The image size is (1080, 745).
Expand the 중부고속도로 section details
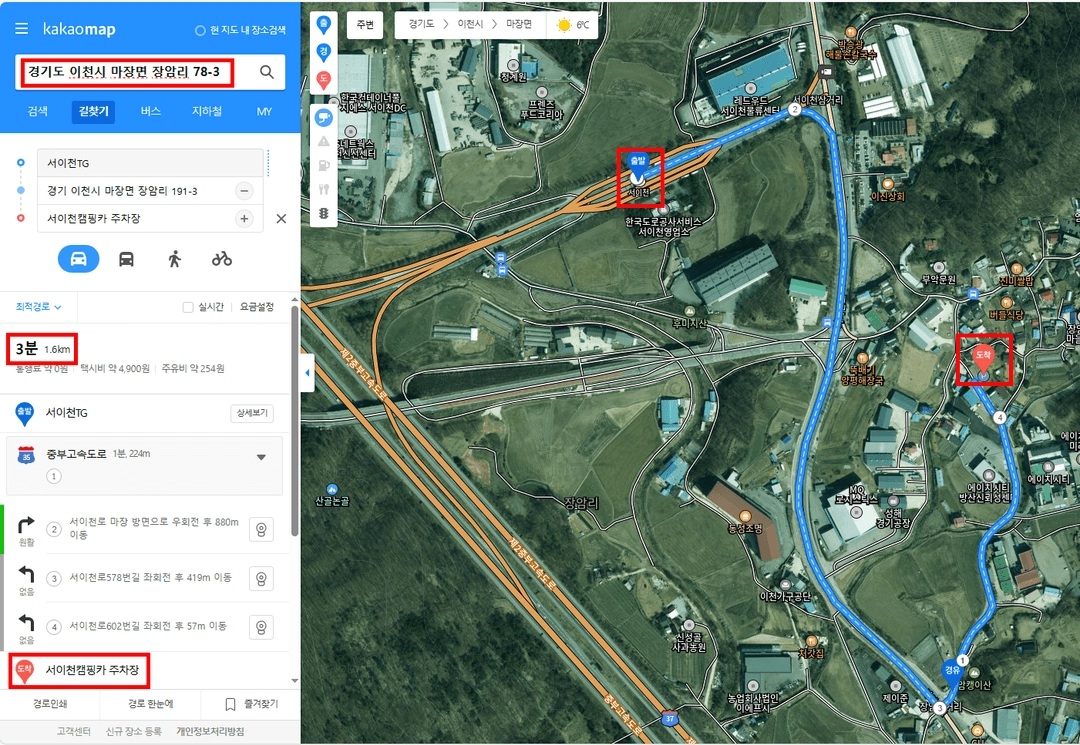tap(261, 457)
